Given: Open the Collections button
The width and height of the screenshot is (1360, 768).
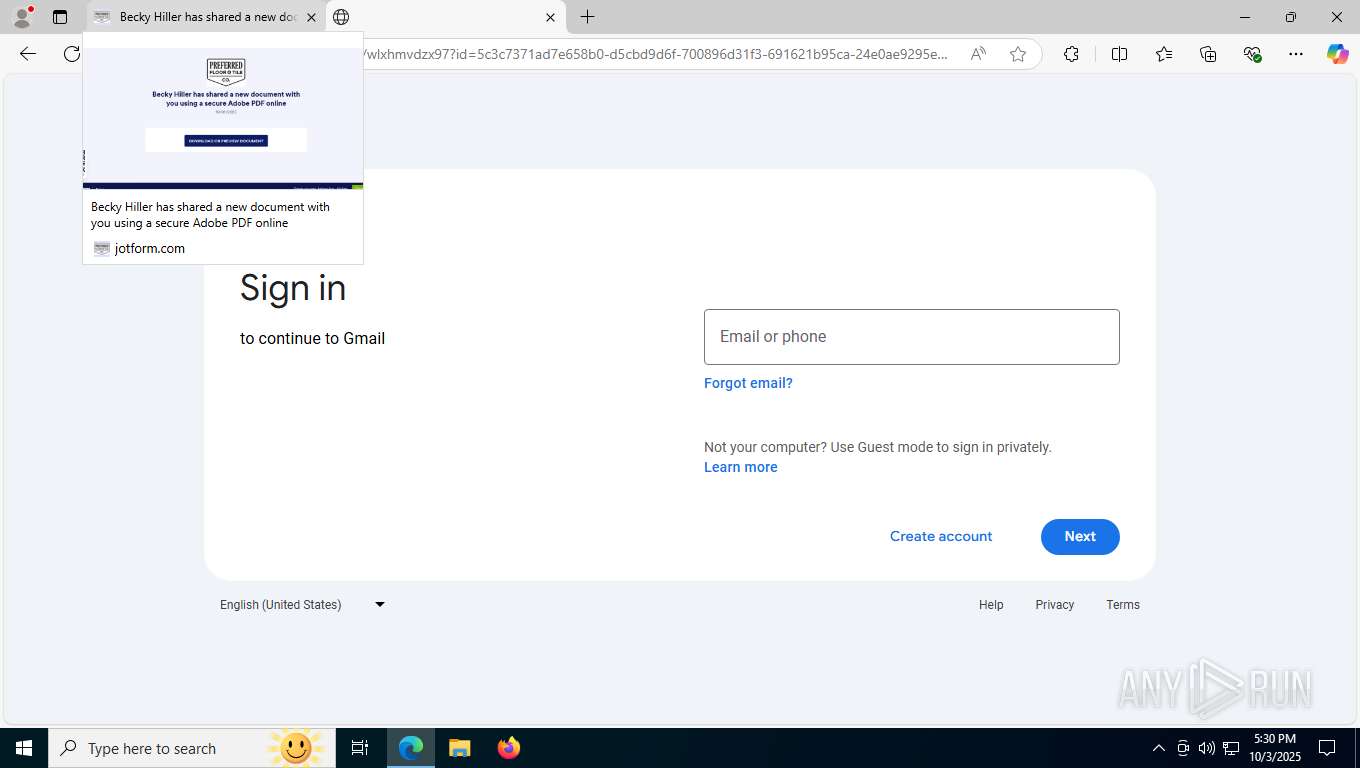Looking at the screenshot, I should point(1208,54).
